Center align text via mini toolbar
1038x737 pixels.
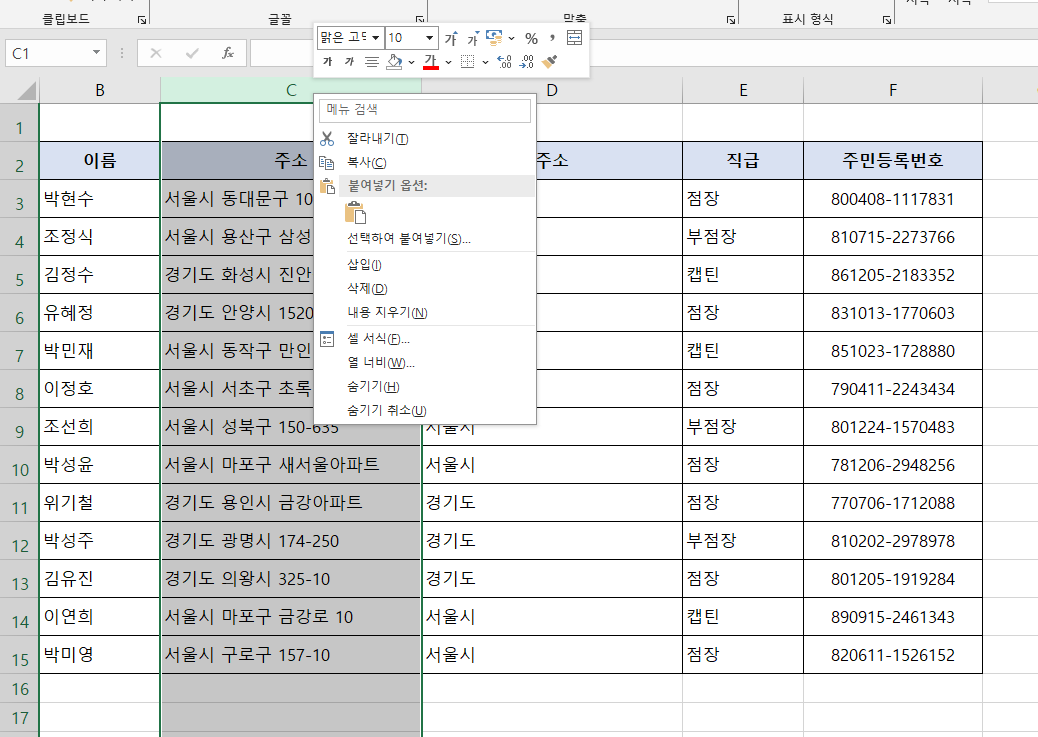pos(372,62)
